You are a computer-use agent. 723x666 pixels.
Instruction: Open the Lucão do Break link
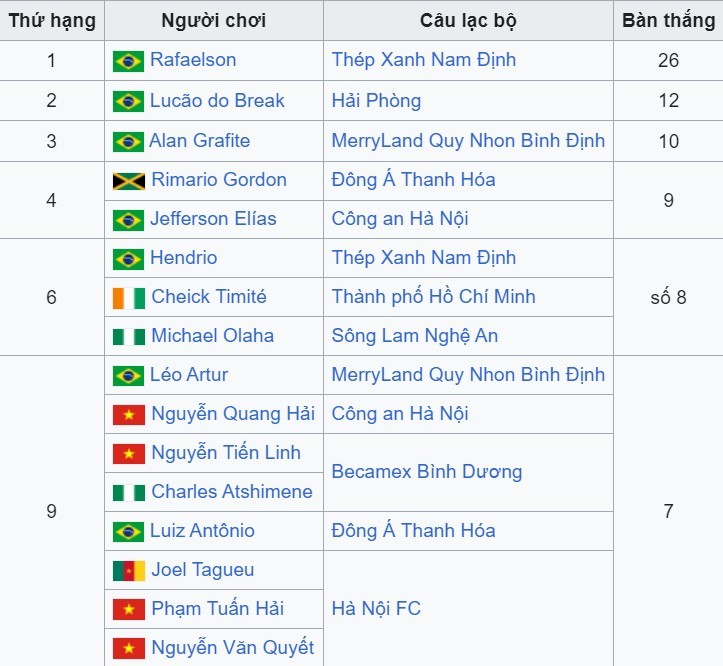pyautogui.click(x=217, y=101)
